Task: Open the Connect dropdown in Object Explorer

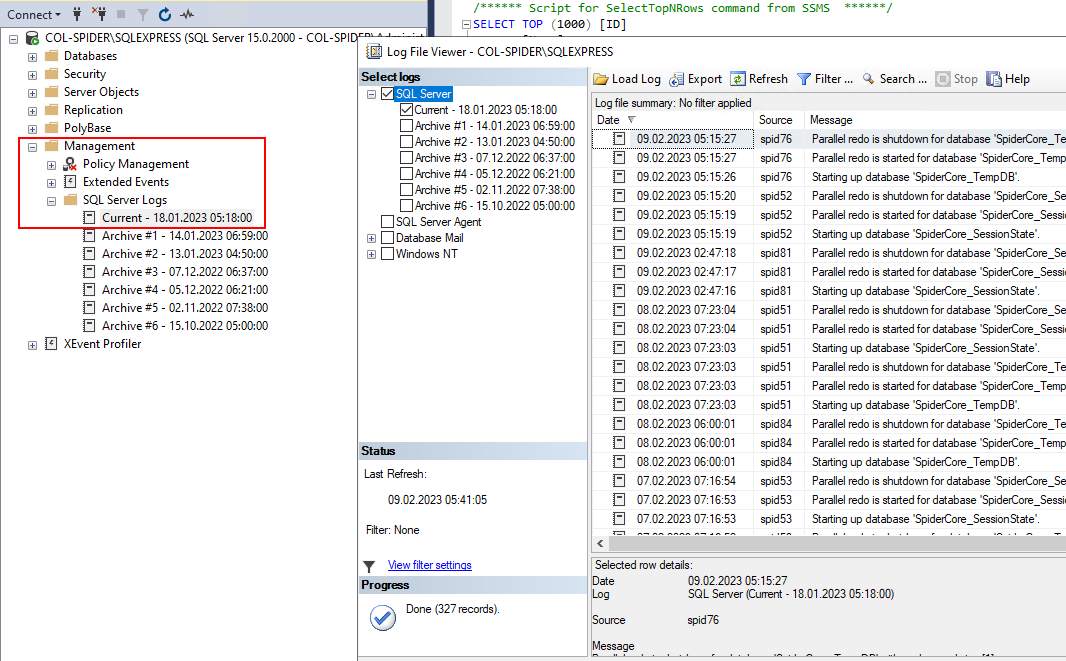Action: [x=33, y=14]
